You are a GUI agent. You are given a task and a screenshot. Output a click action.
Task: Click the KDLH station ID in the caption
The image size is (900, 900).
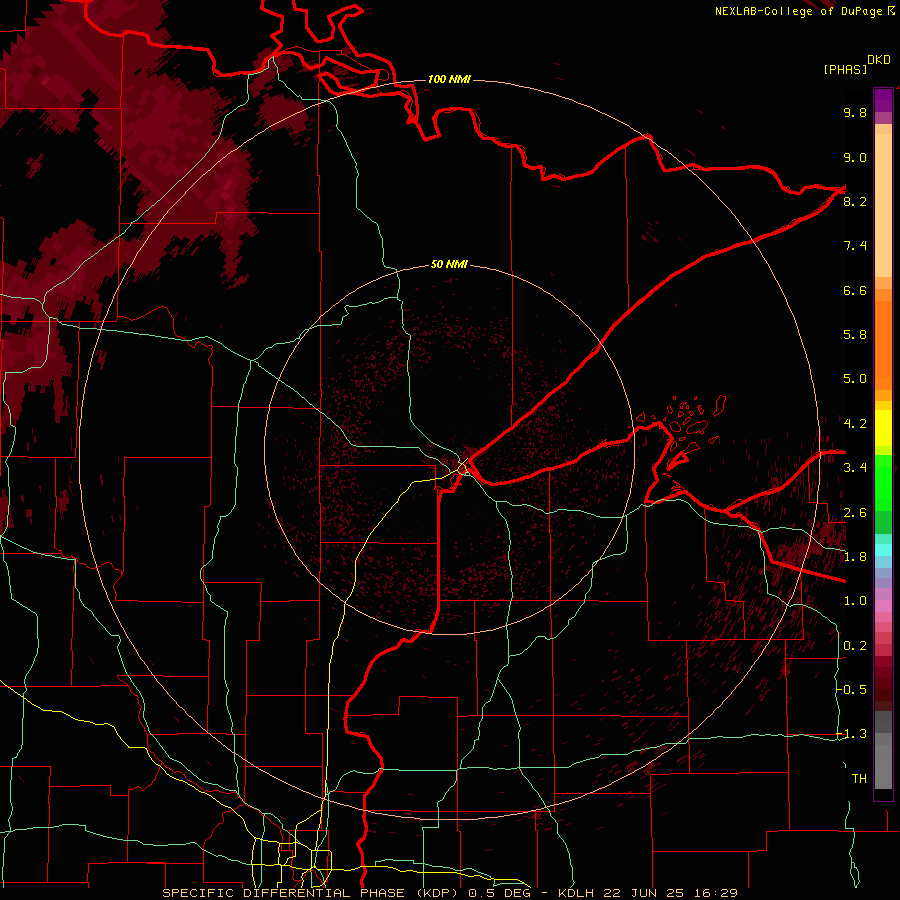click(576, 893)
